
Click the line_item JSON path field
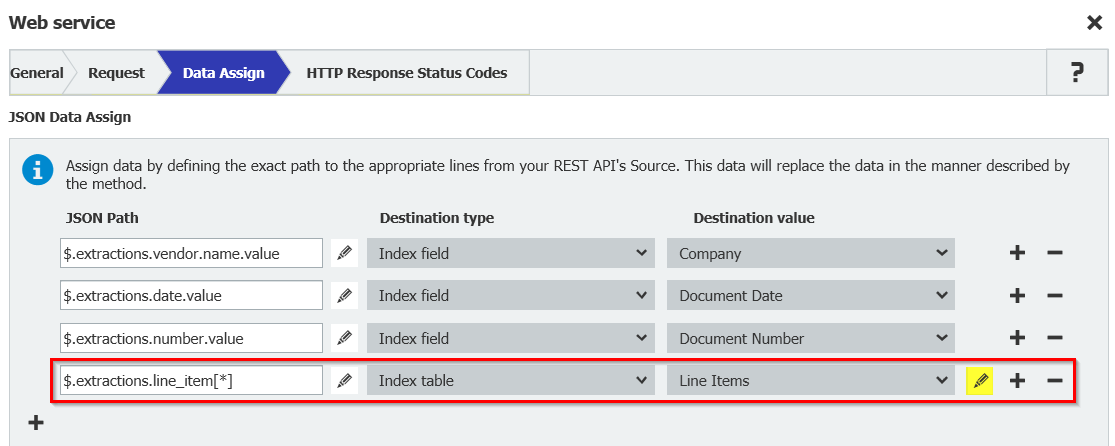pyautogui.click(x=191, y=381)
